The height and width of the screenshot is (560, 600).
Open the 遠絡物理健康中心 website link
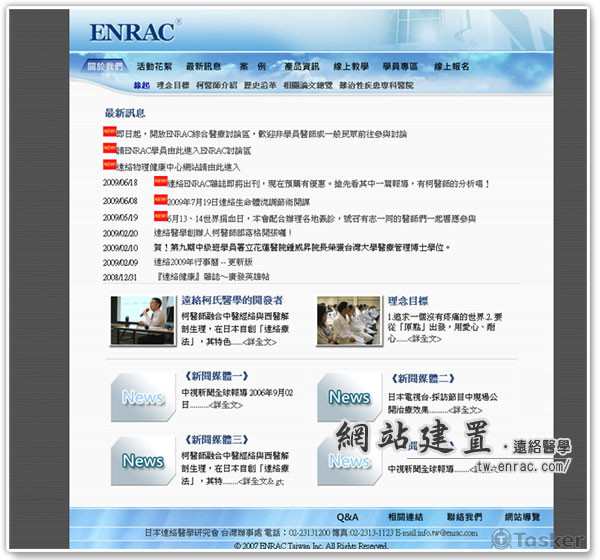178,167
